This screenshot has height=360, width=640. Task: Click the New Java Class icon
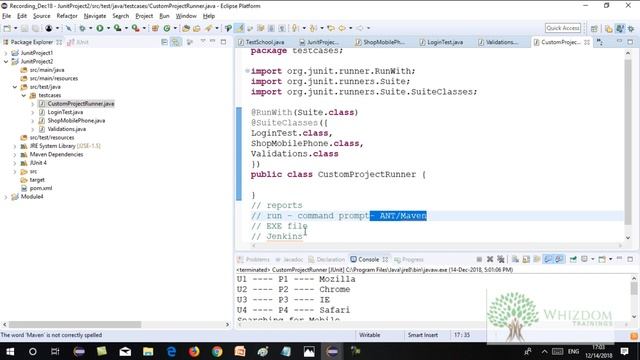click(167, 28)
